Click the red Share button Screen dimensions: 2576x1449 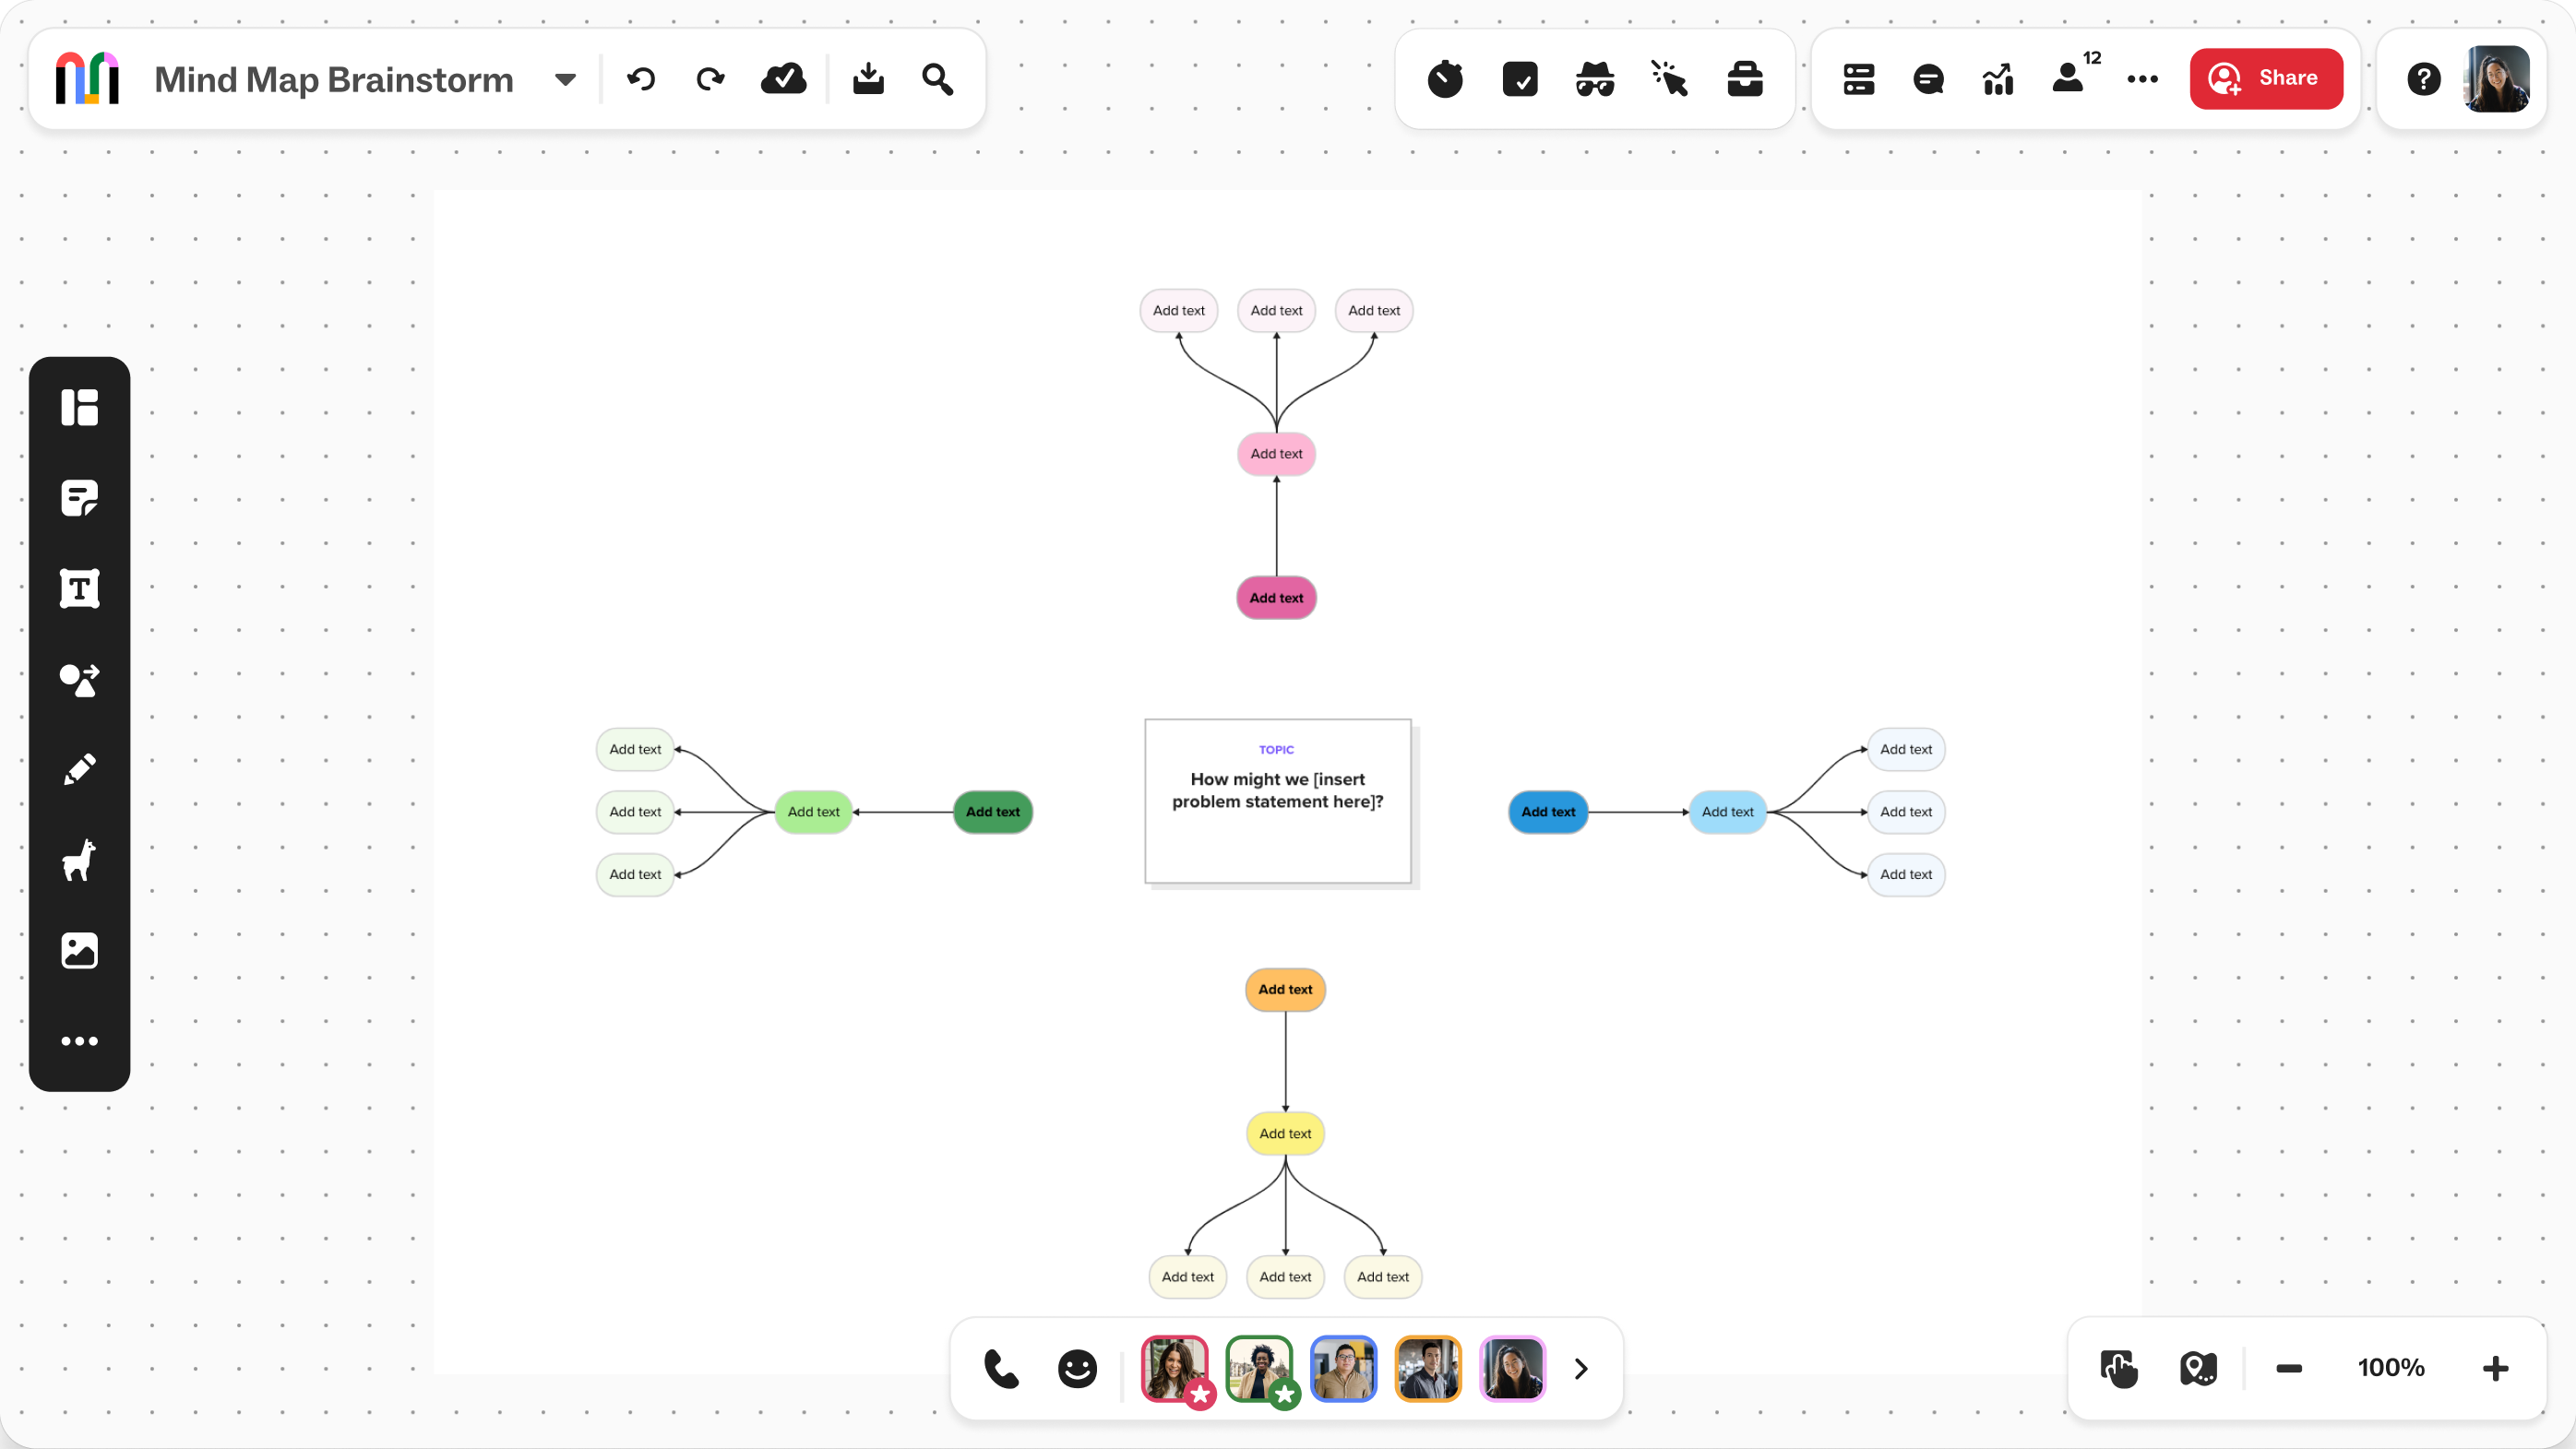tap(2266, 78)
